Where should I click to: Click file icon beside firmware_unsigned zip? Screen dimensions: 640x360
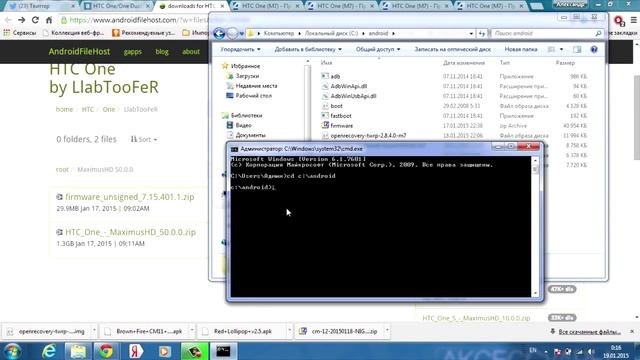pos(60,197)
